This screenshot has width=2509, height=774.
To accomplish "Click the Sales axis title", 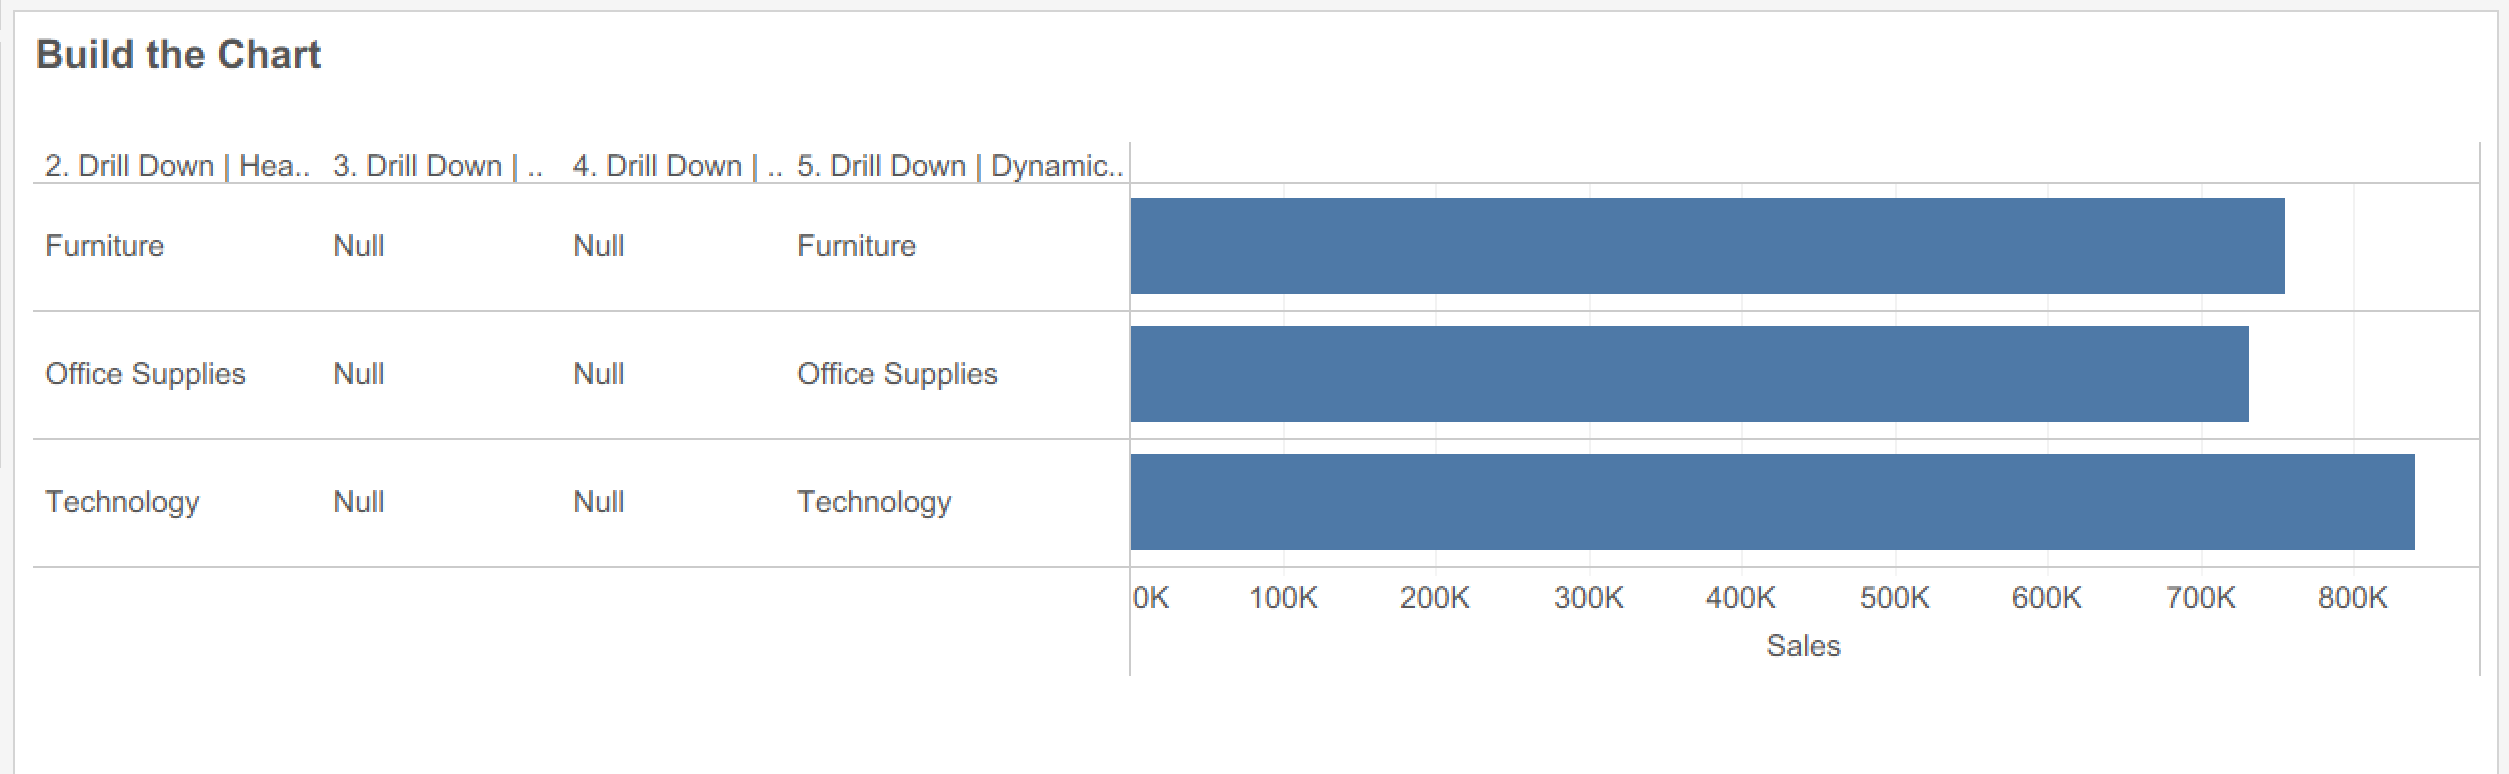I will (1803, 646).
